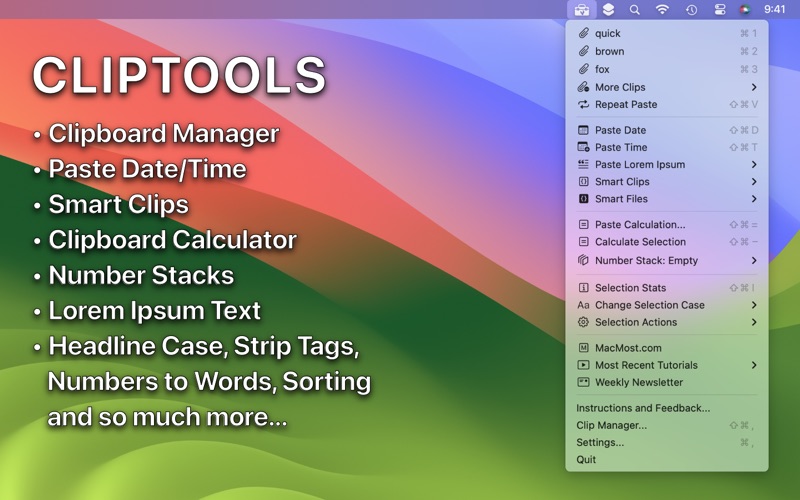Expand Smart Clips submenu arrow

(754, 182)
